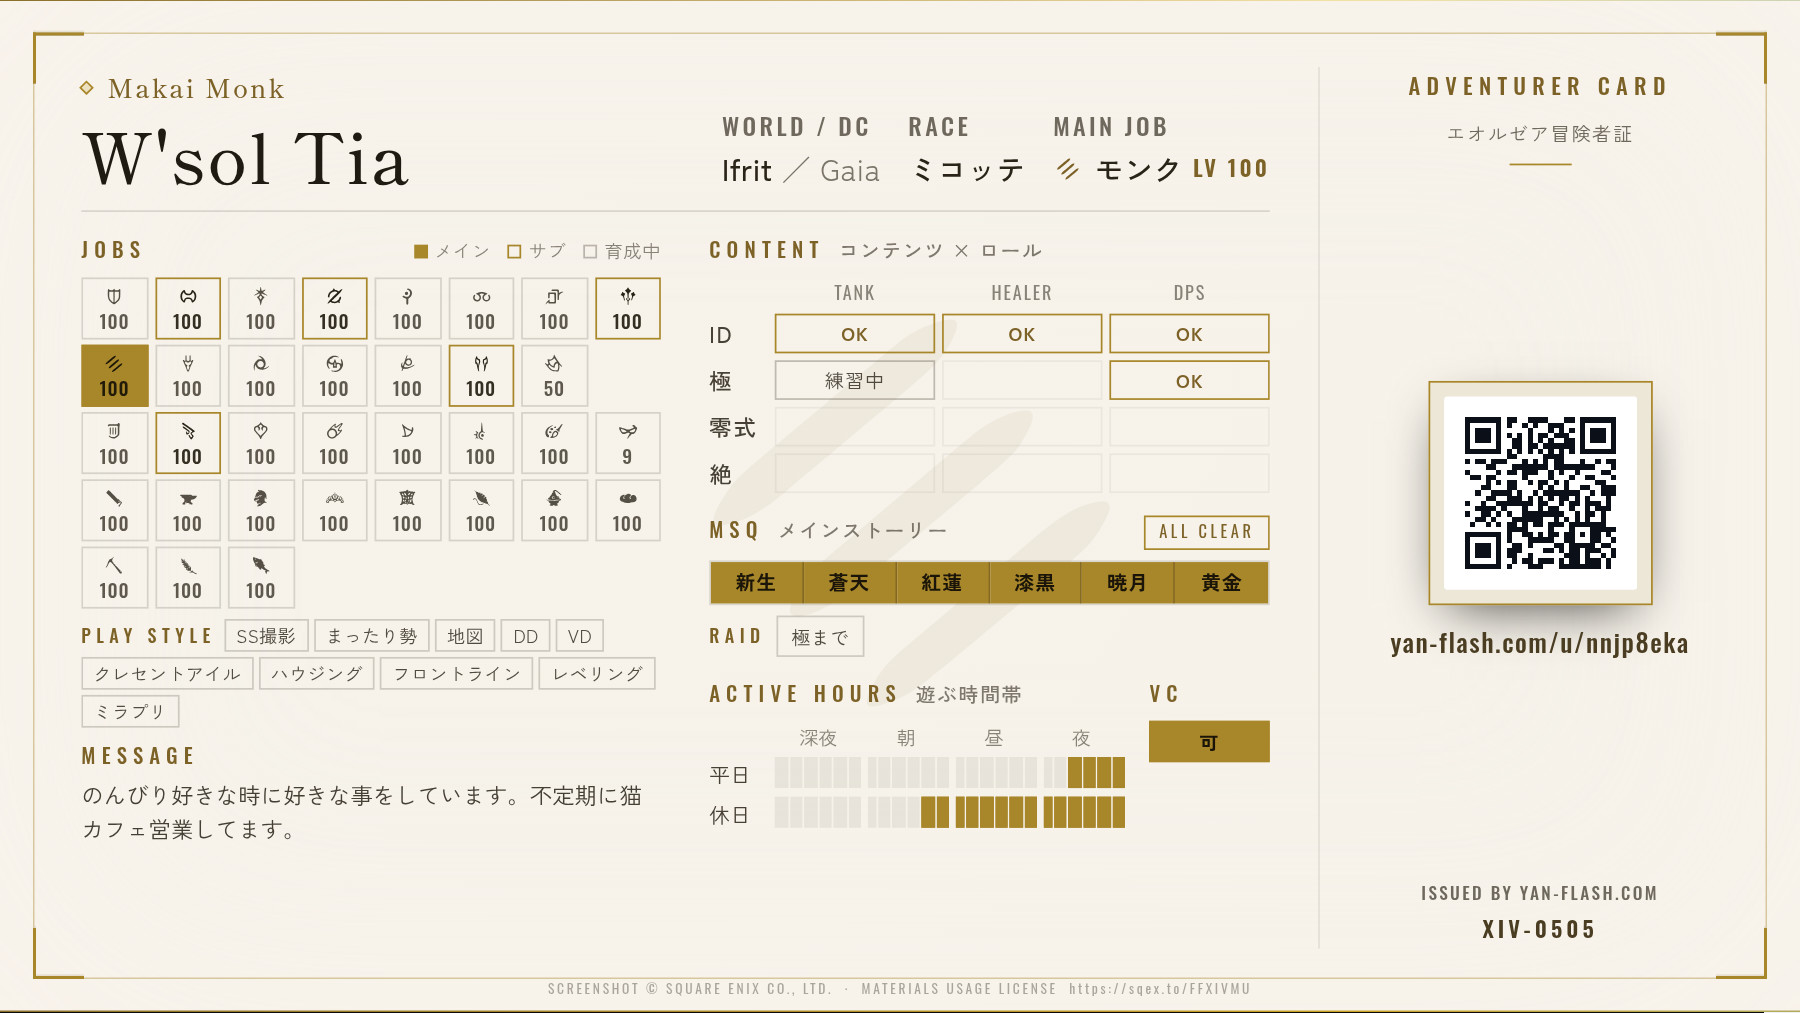Select the Blacksmith anvil job tile

tap(187, 510)
